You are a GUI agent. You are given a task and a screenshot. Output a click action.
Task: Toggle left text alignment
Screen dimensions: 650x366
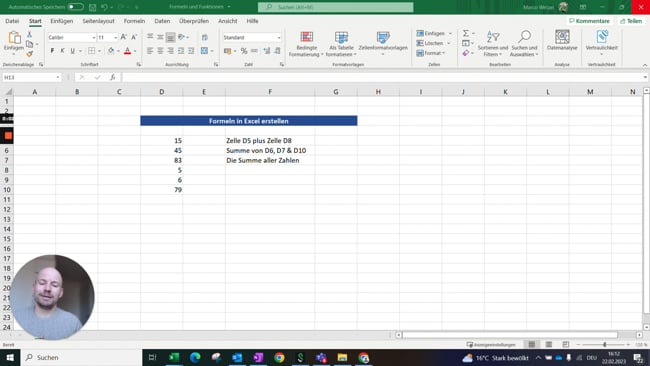pyautogui.click(x=150, y=51)
